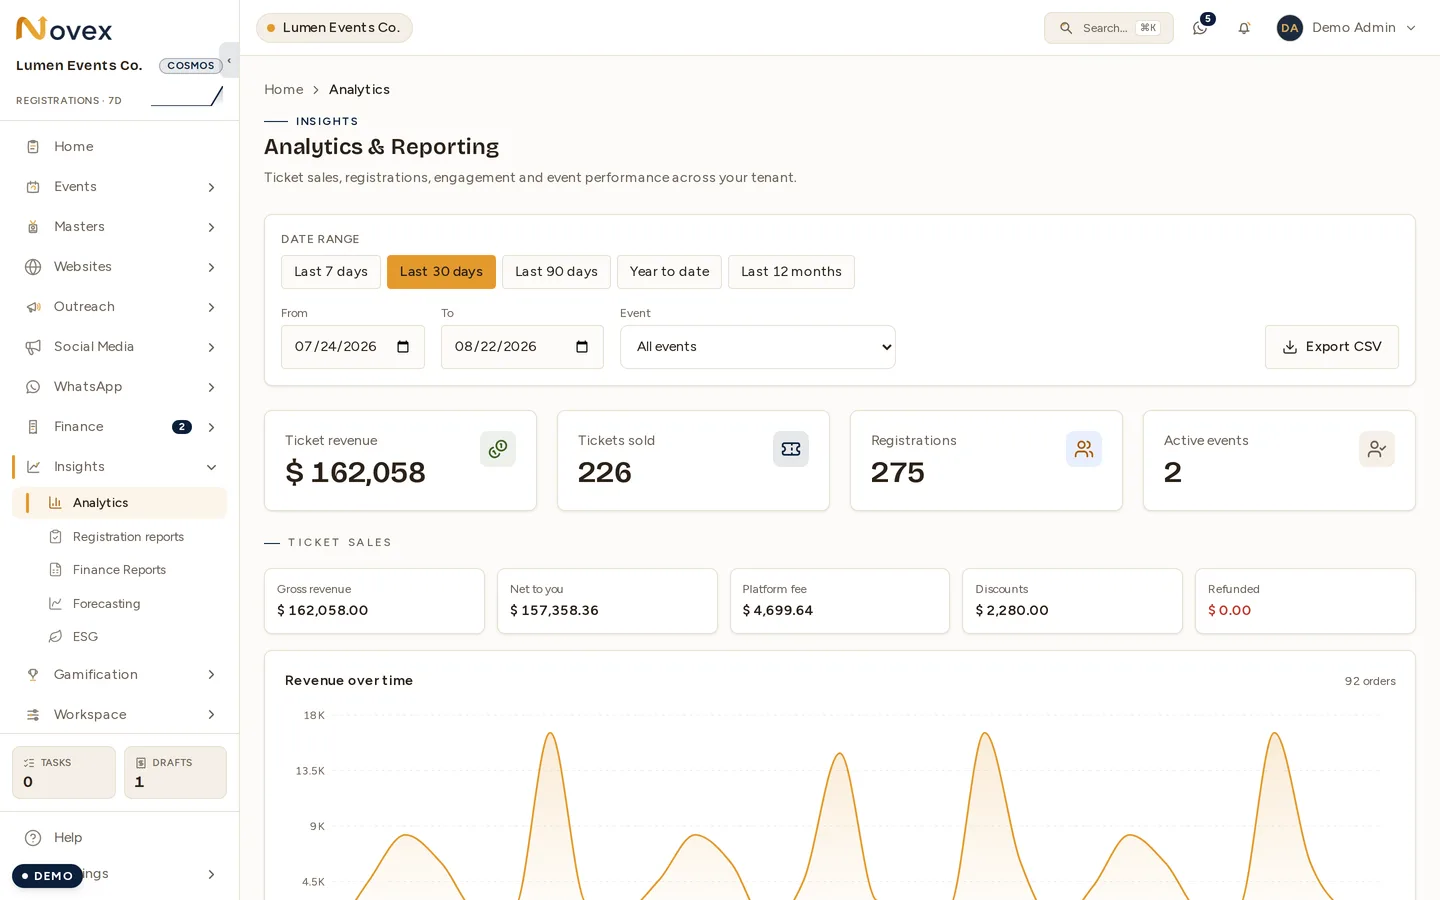The width and height of the screenshot is (1440, 900).
Task: Expand the Events sidebar section
Action: pyautogui.click(x=120, y=187)
